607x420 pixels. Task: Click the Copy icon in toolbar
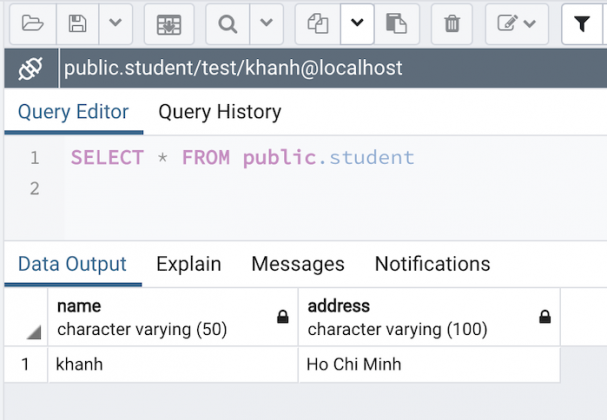point(318,24)
